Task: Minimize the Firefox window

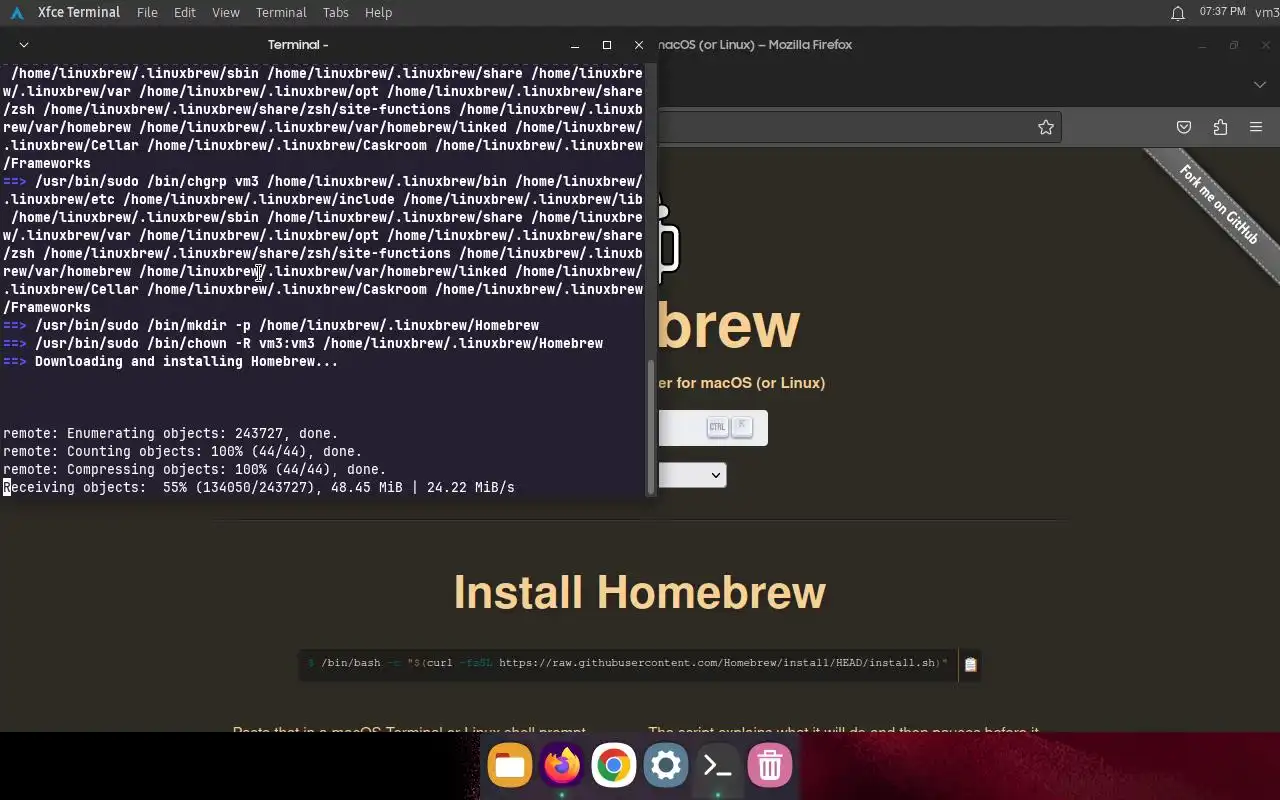Action: click(x=1202, y=45)
